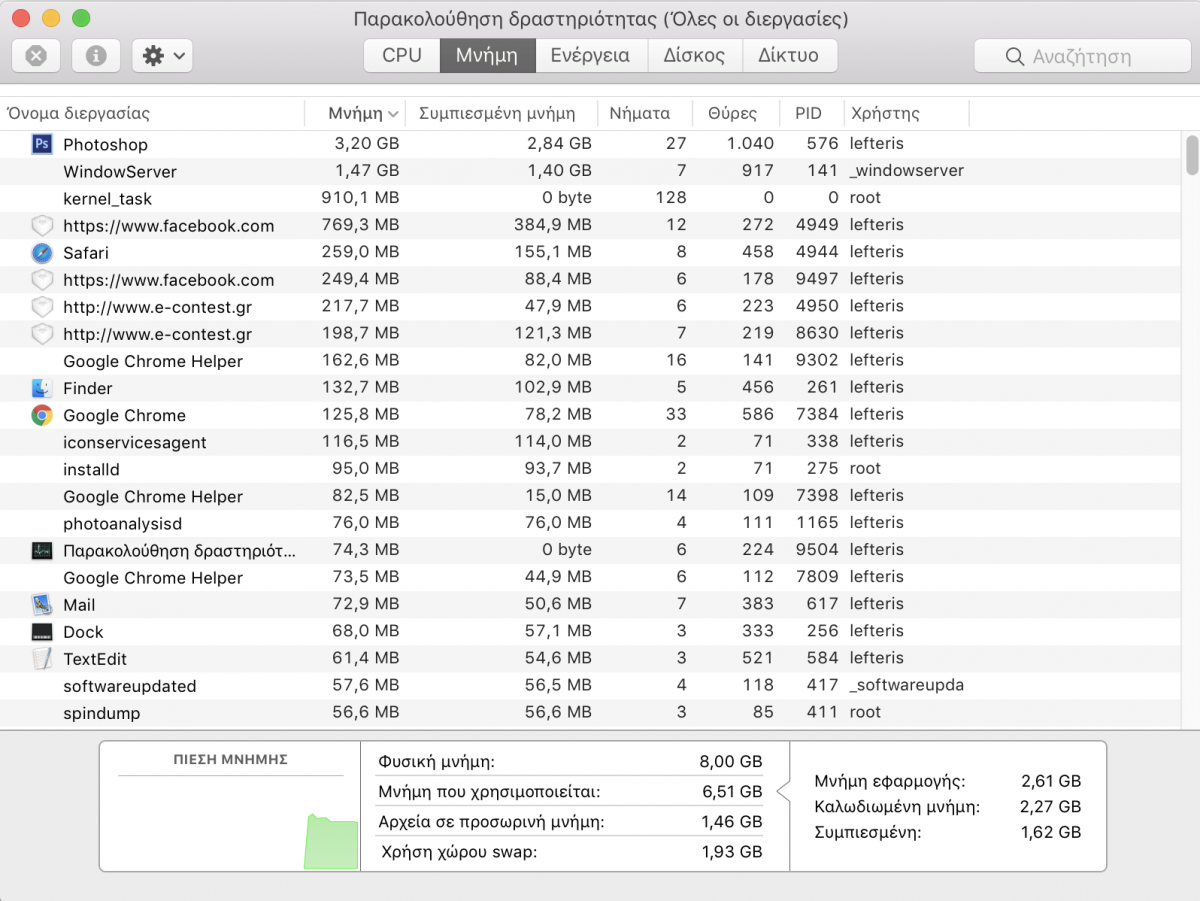Screen dimensions: 1200x901
Task: Click Χρήση χώρου swap value 1,93 GB
Action: point(733,852)
